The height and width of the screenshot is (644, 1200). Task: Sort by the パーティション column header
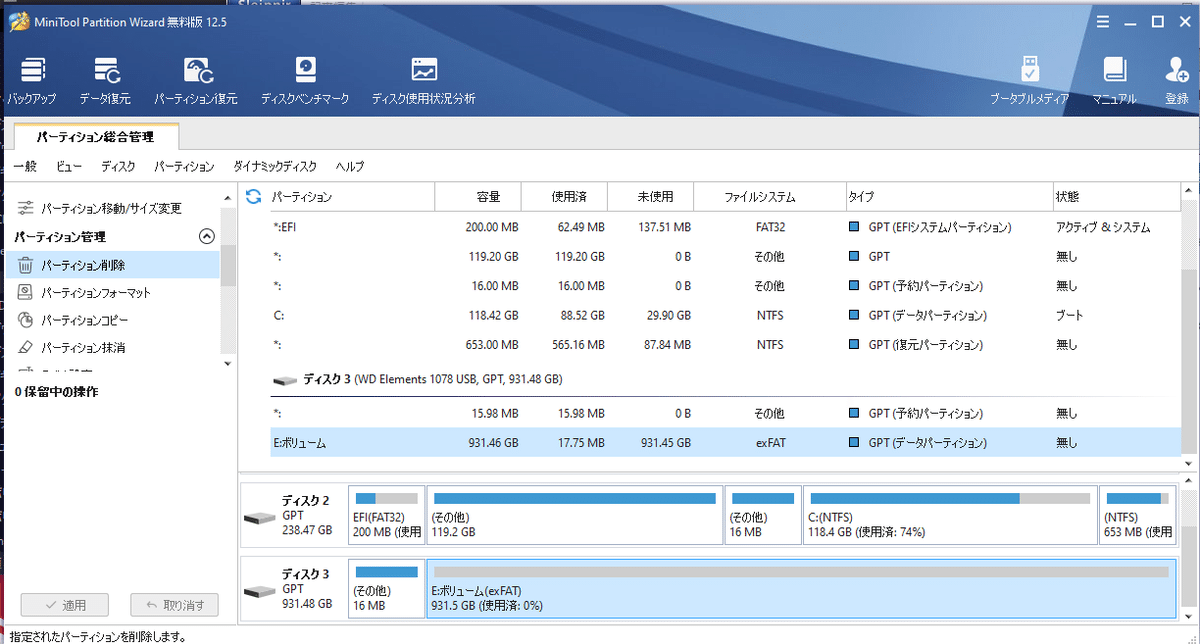pos(353,197)
